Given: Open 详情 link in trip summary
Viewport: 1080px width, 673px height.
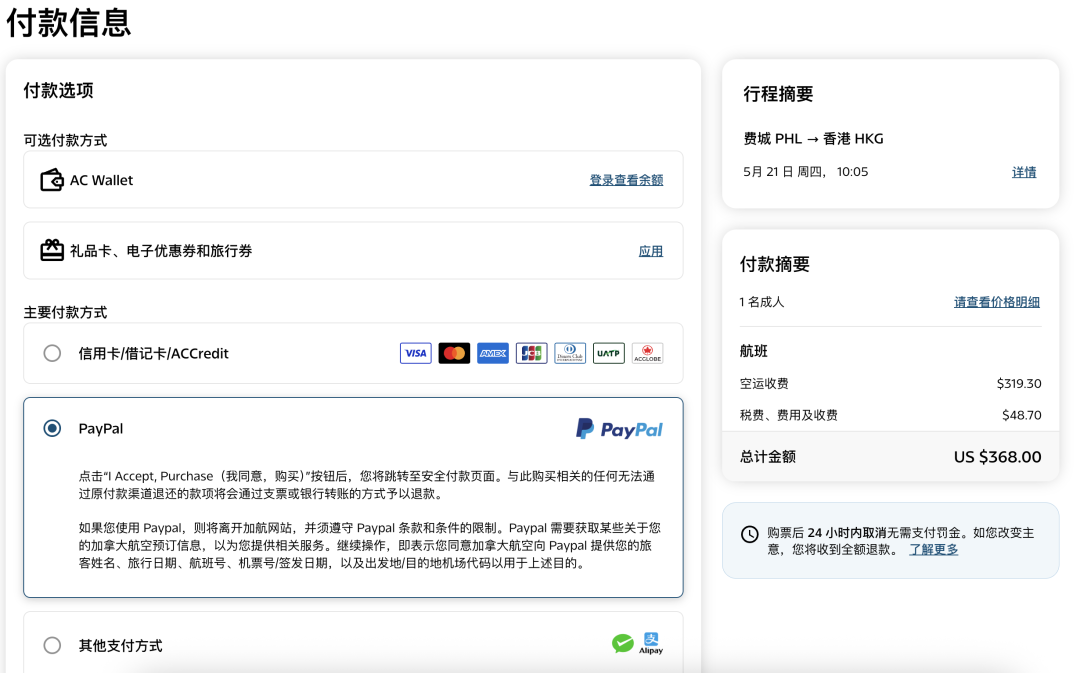Looking at the screenshot, I should [x=1024, y=172].
